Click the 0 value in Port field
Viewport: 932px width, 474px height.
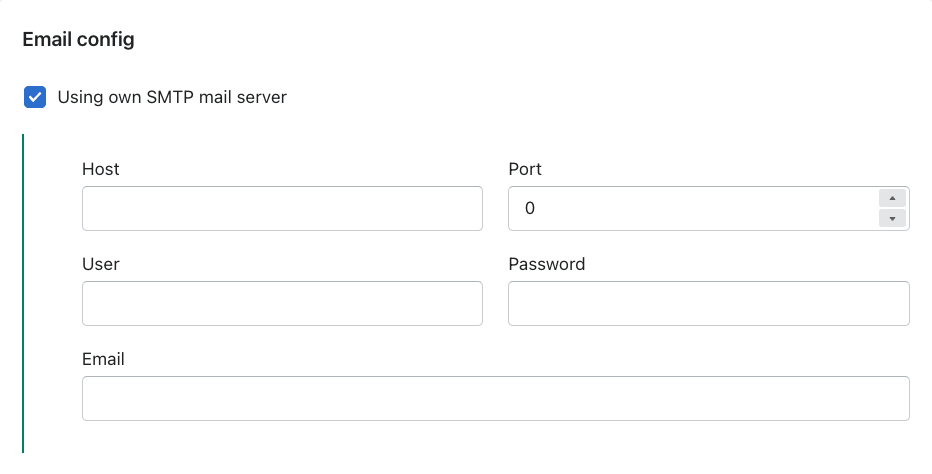pos(530,208)
